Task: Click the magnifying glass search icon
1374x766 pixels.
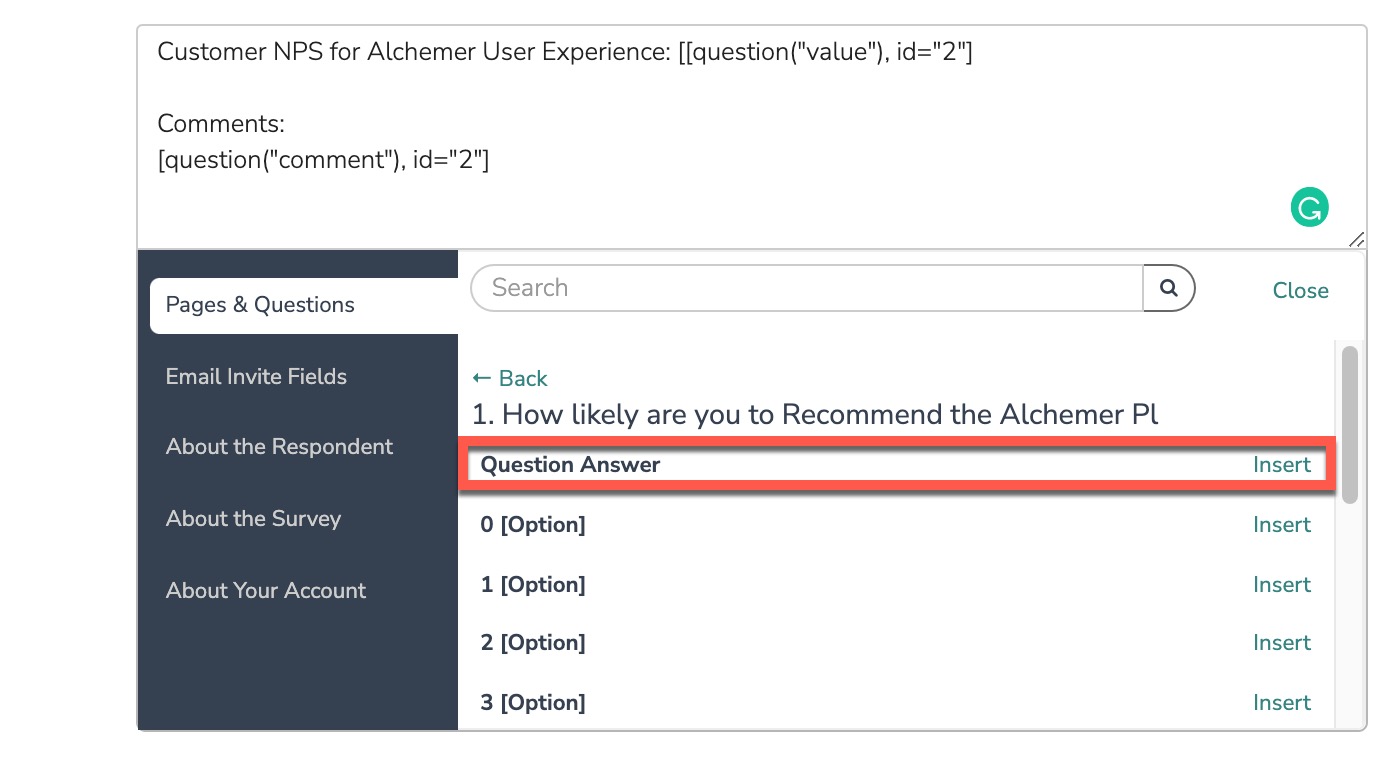Action: tap(1169, 288)
